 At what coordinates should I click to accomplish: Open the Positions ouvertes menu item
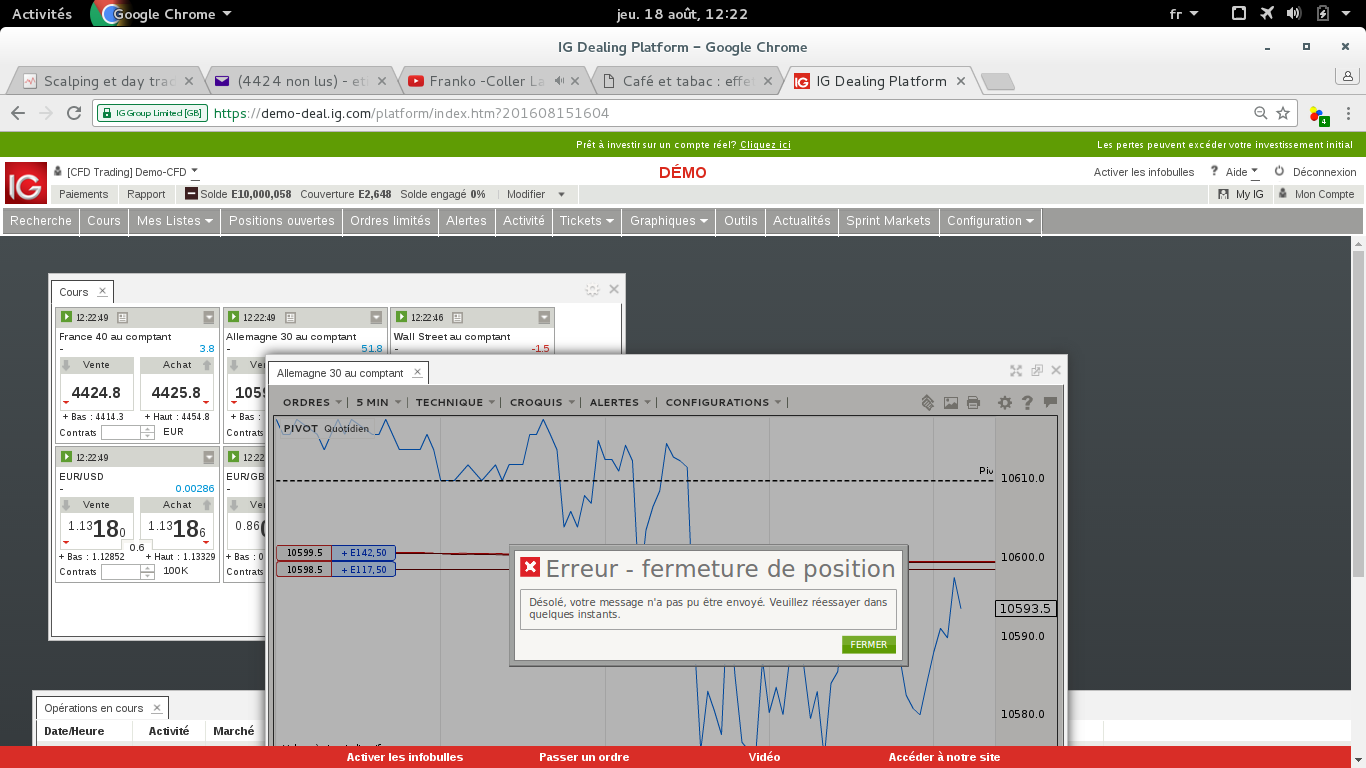[x=282, y=221]
